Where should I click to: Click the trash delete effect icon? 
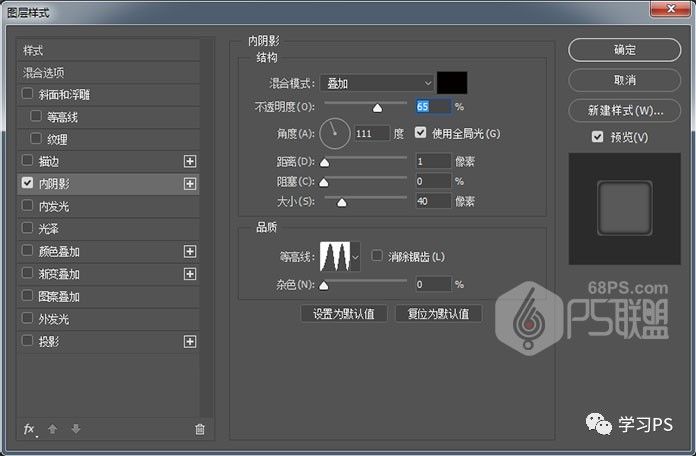pos(200,429)
